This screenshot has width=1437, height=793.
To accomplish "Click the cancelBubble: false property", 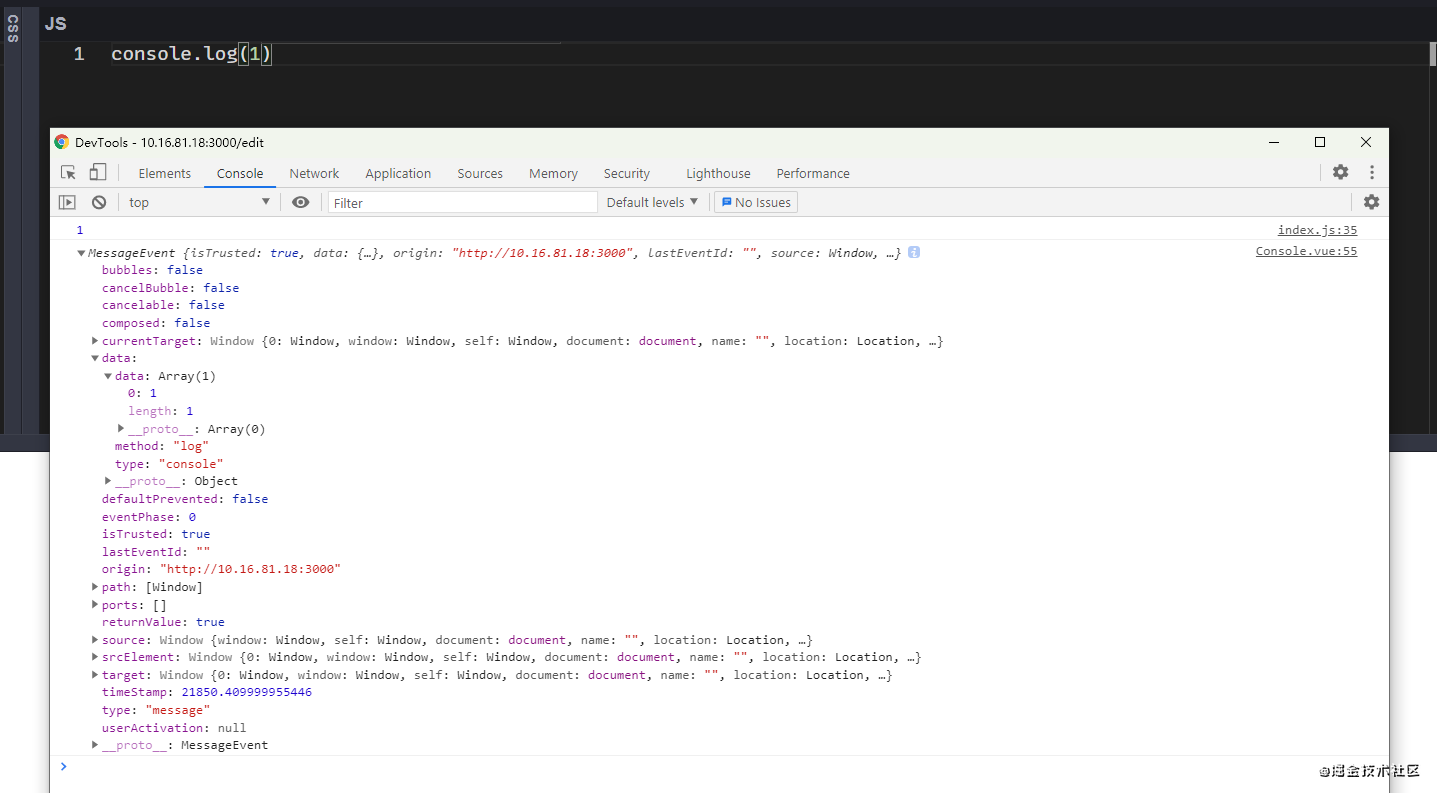I will 170,288.
